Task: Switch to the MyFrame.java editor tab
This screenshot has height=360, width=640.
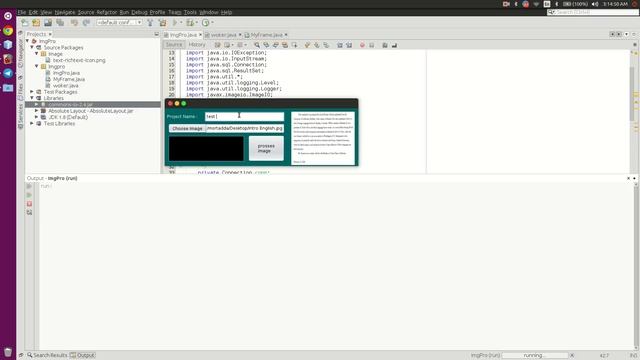Action: tap(266, 35)
